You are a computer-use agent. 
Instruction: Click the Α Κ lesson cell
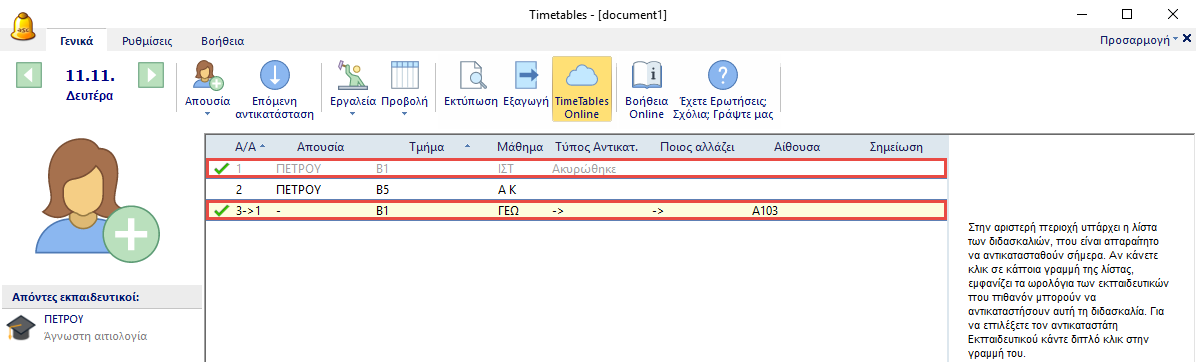506,189
